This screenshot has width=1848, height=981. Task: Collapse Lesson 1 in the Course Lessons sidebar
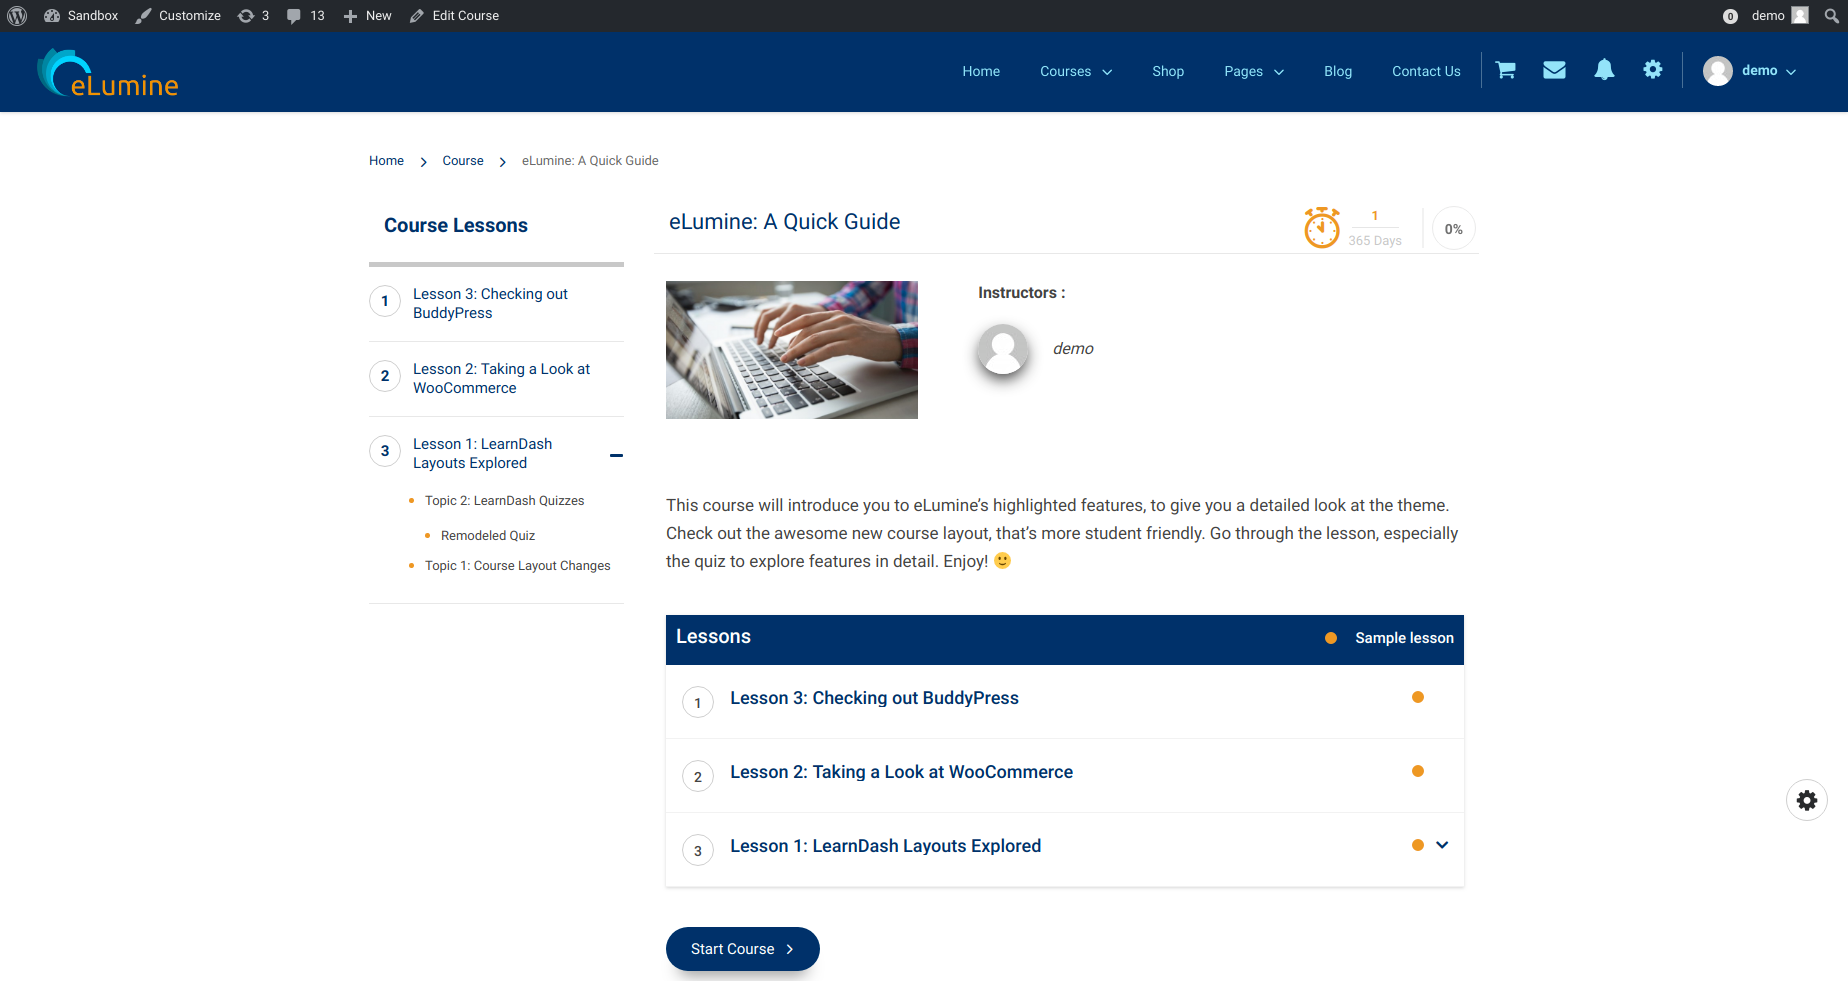coord(616,455)
